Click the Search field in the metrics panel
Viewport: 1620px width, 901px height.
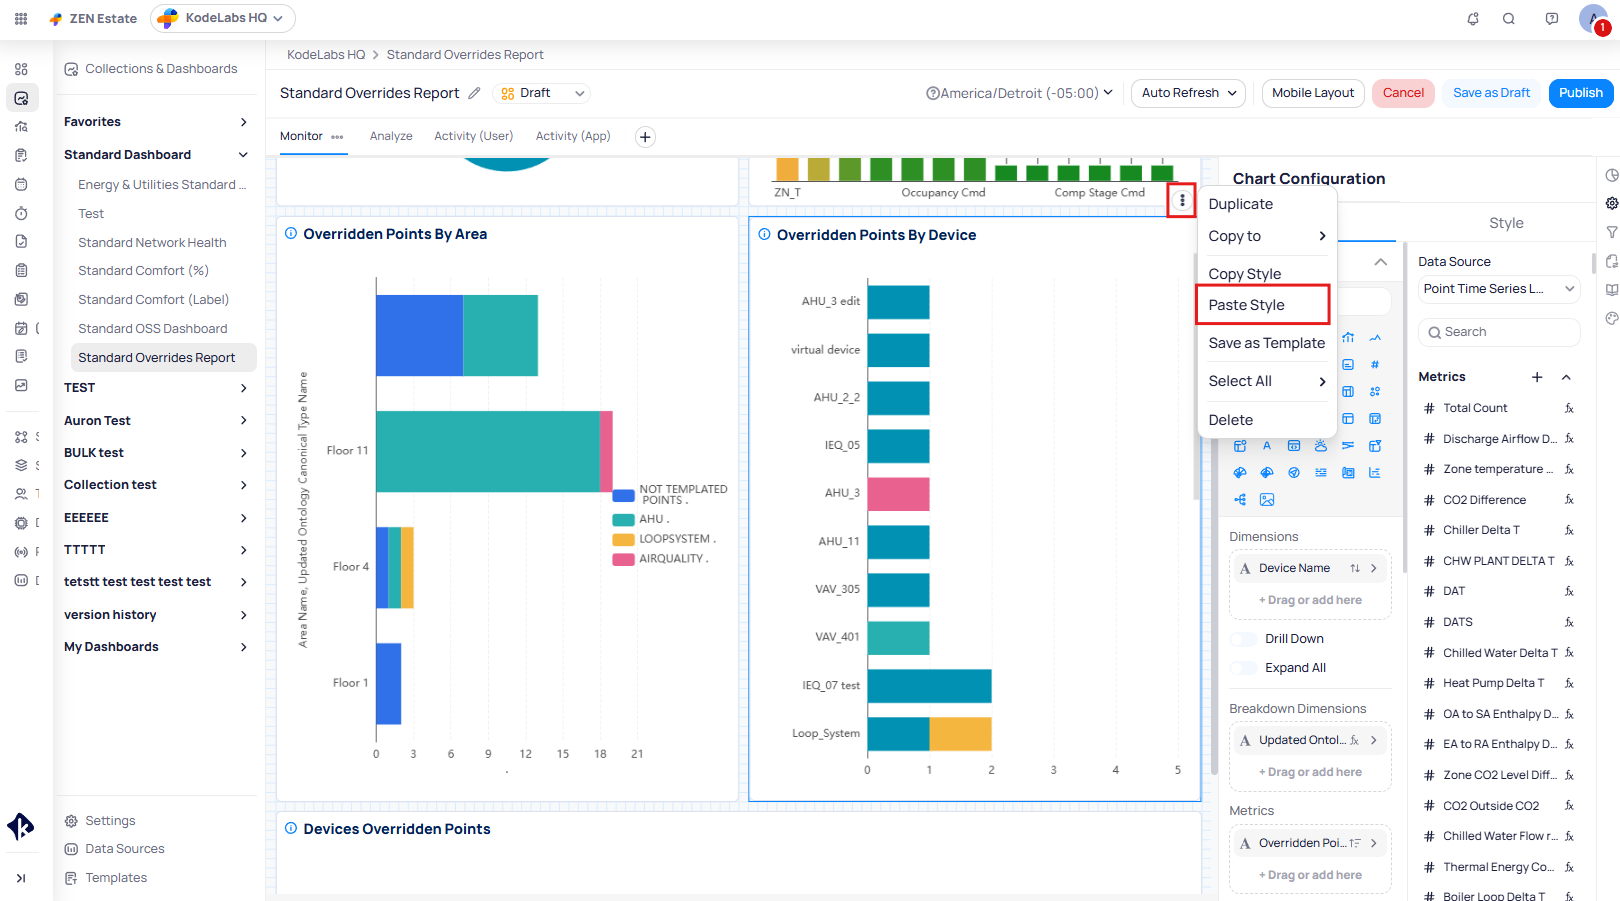click(1498, 332)
